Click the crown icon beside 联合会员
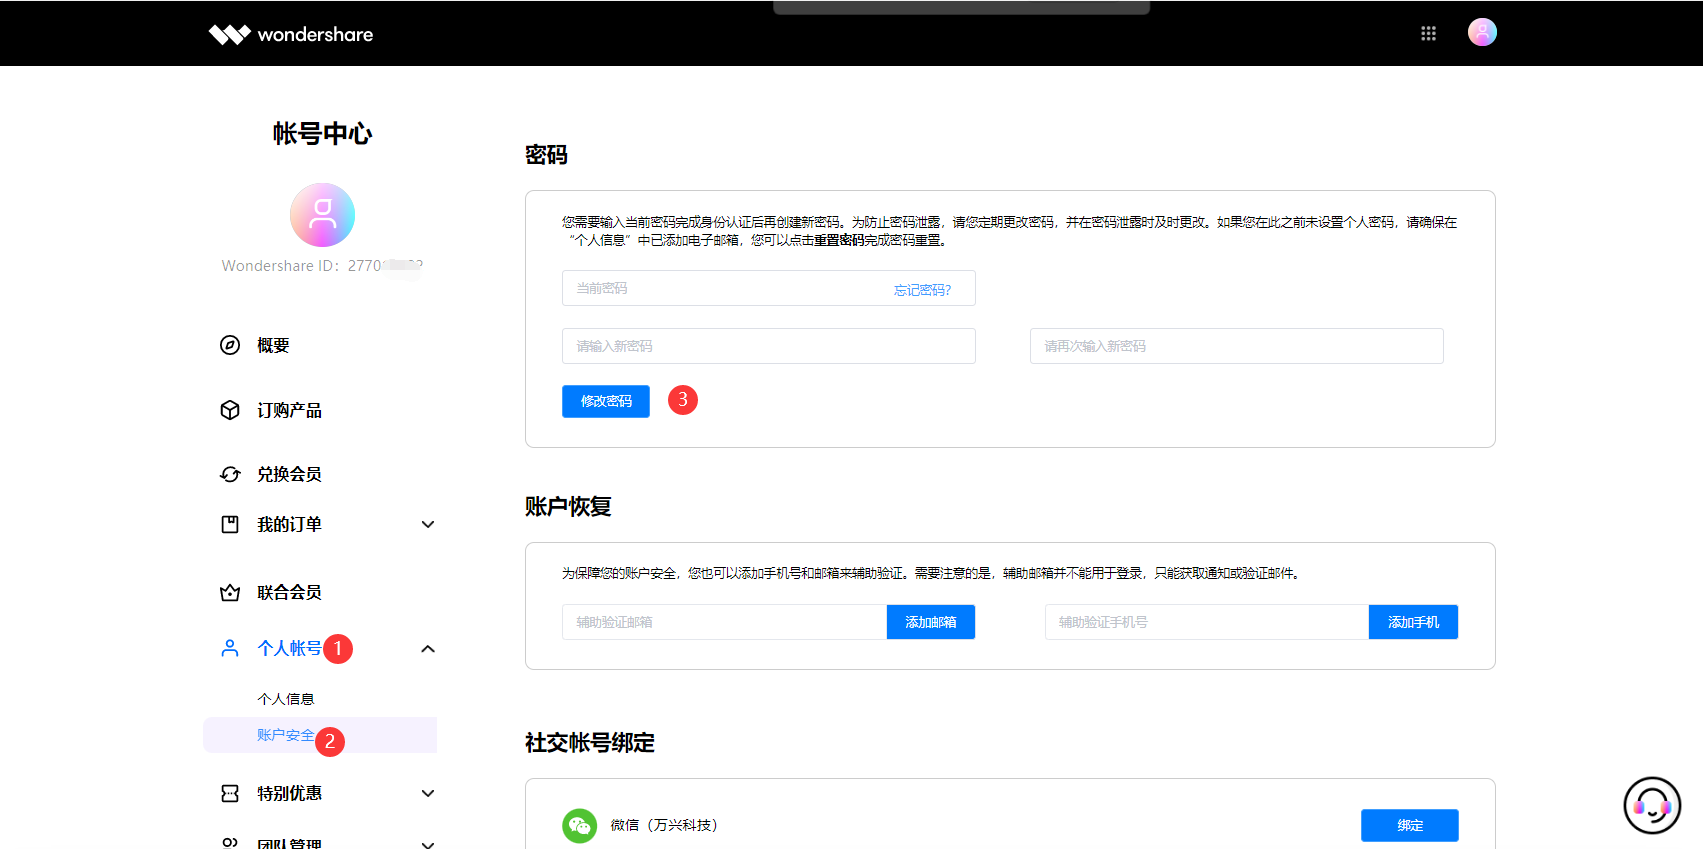 (230, 592)
